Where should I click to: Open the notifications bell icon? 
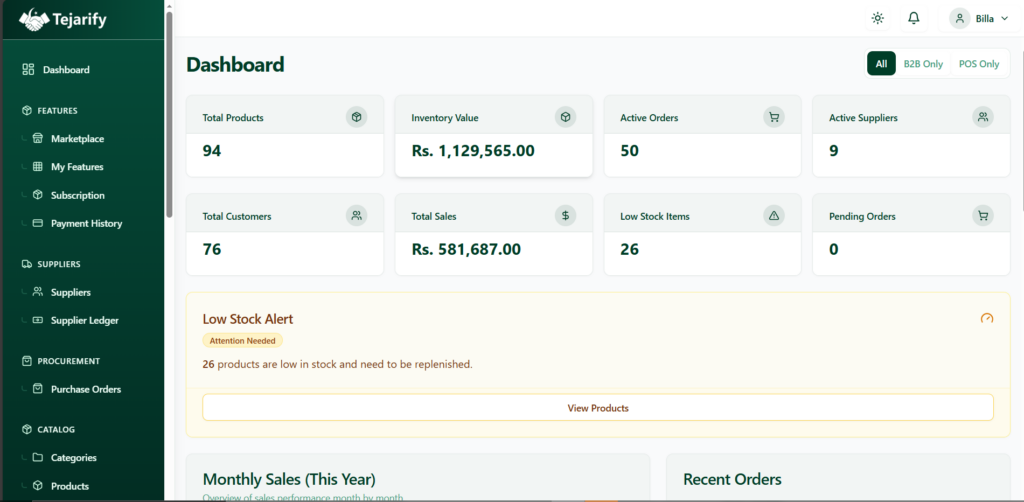point(913,18)
